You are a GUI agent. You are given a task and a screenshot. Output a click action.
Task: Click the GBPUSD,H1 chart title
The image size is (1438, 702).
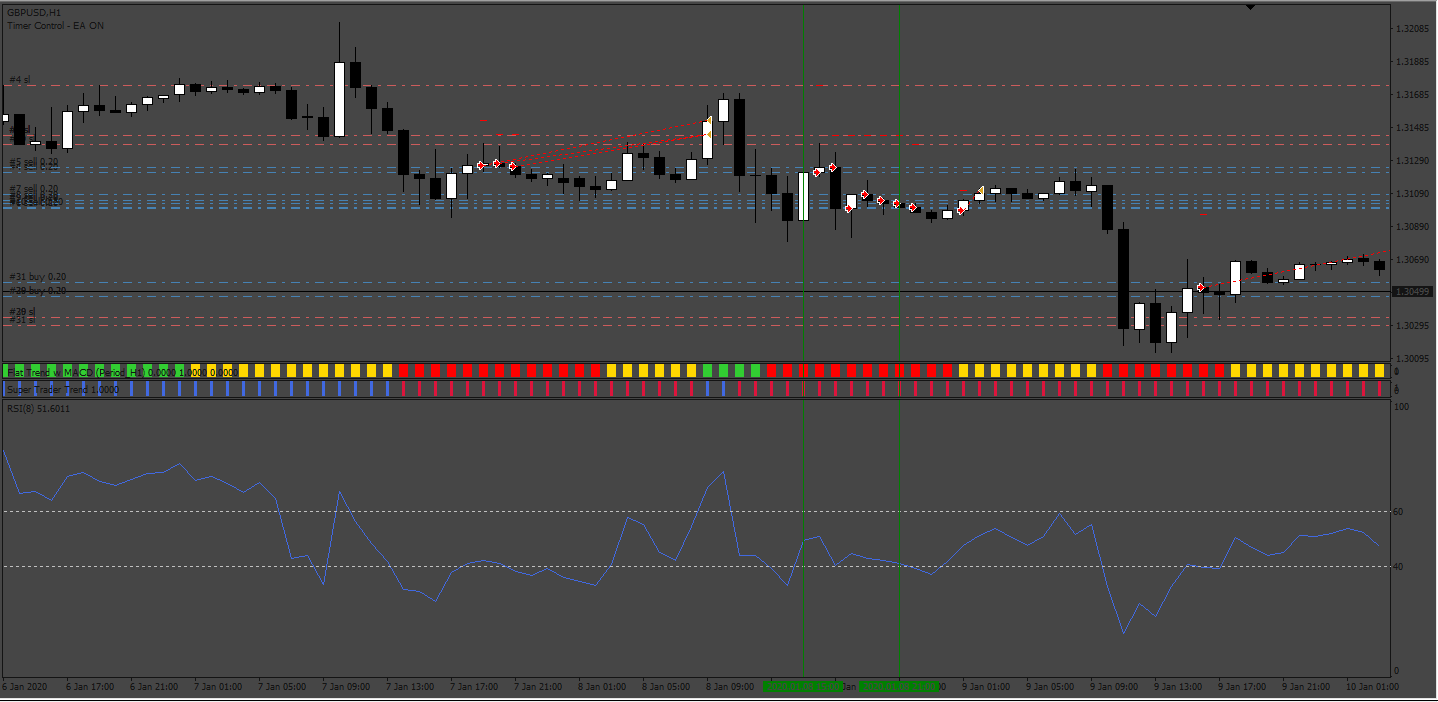(34, 13)
